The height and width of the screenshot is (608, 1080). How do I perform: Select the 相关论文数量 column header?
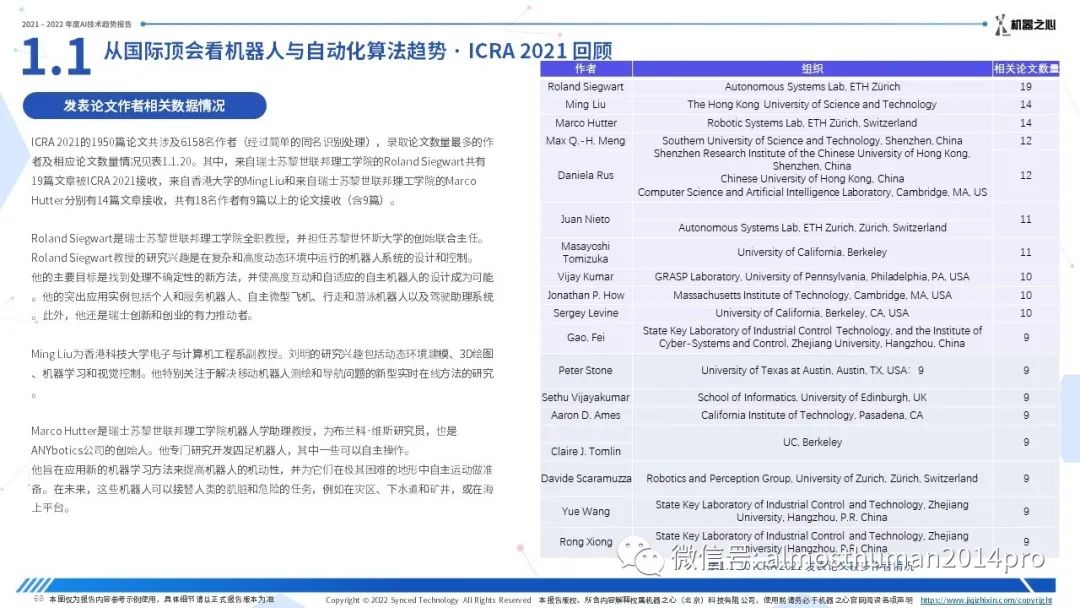point(1026,69)
